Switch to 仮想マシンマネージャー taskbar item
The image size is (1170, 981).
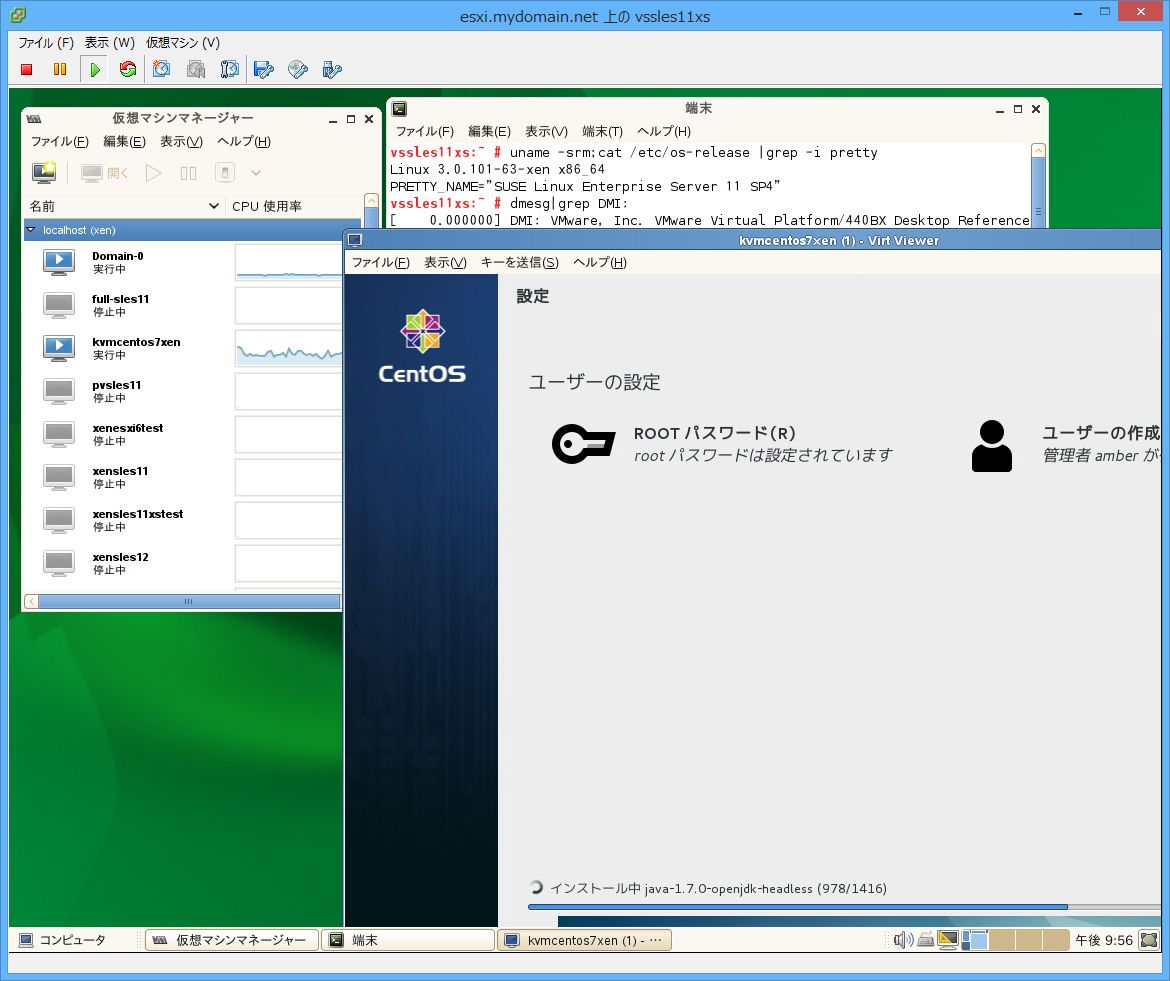coord(232,940)
